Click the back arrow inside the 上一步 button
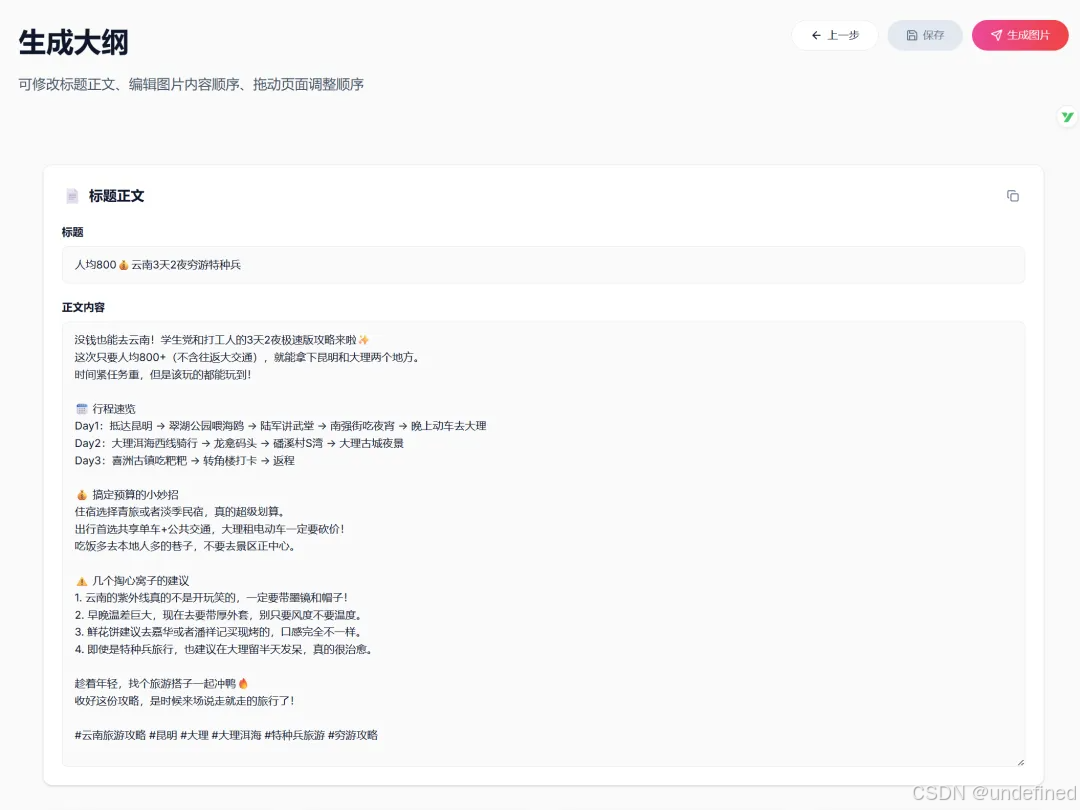This screenshot has width=1080, height=810. pyautogui.click(x=816, y=35)
